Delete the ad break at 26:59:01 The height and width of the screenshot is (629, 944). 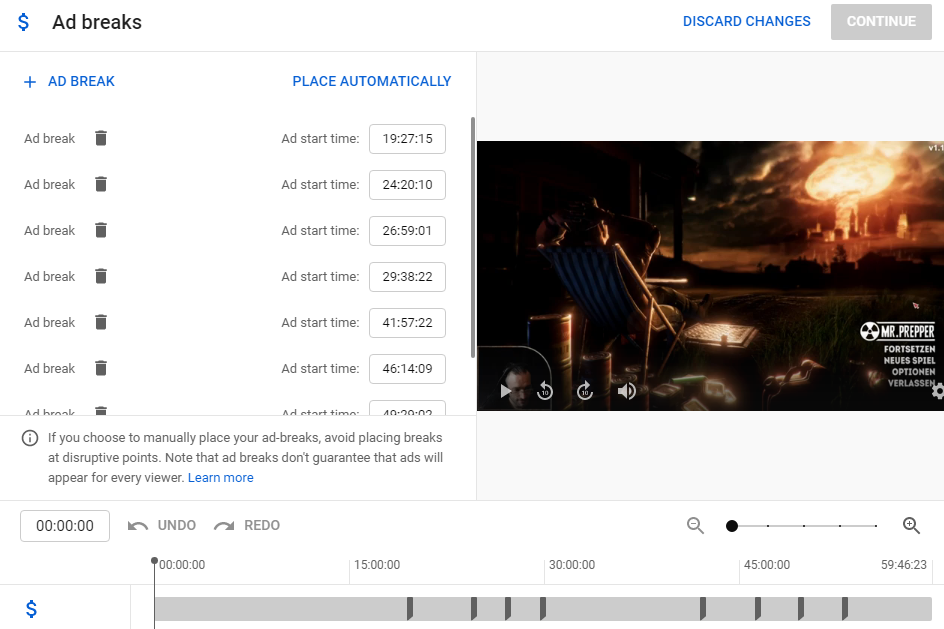tap(100, 230)
